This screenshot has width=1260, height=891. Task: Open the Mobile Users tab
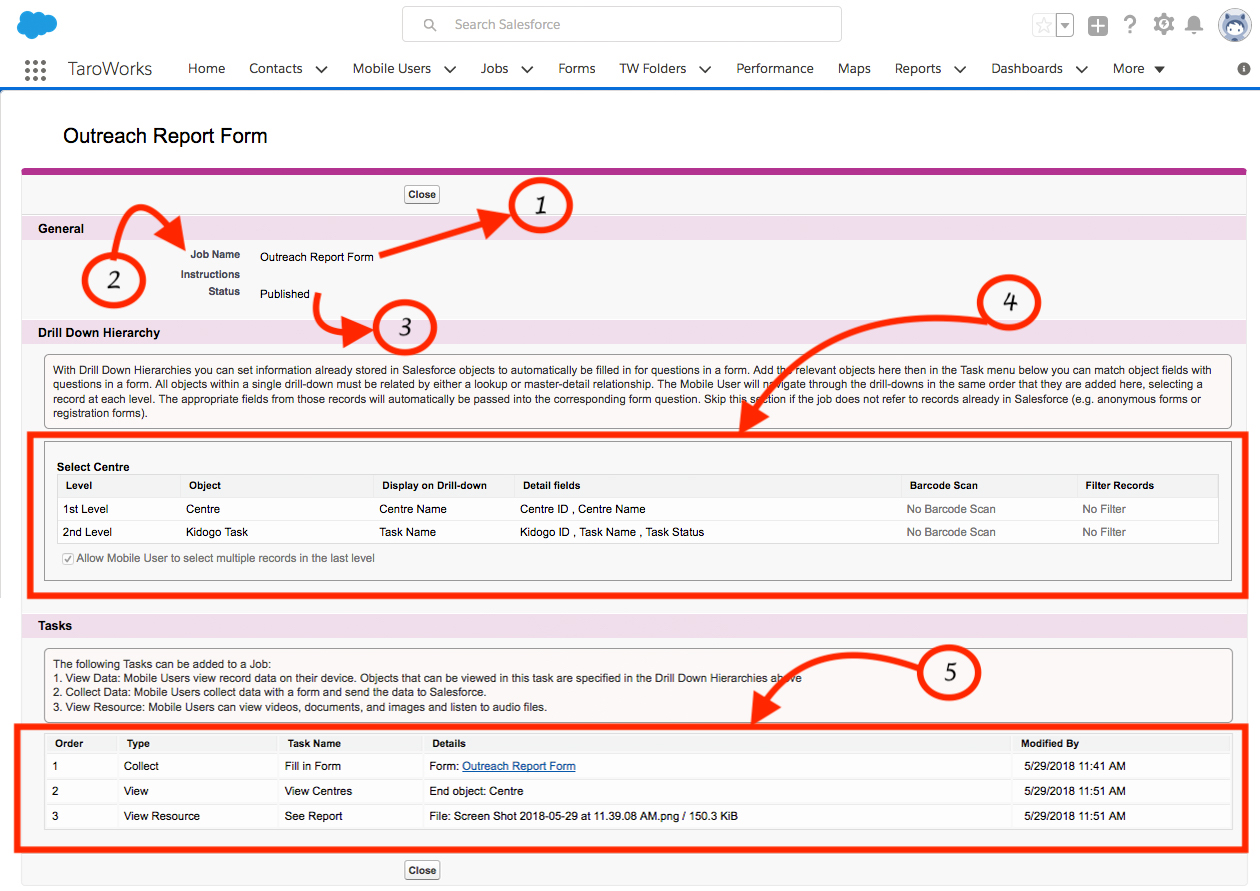[x=392, y=69]
